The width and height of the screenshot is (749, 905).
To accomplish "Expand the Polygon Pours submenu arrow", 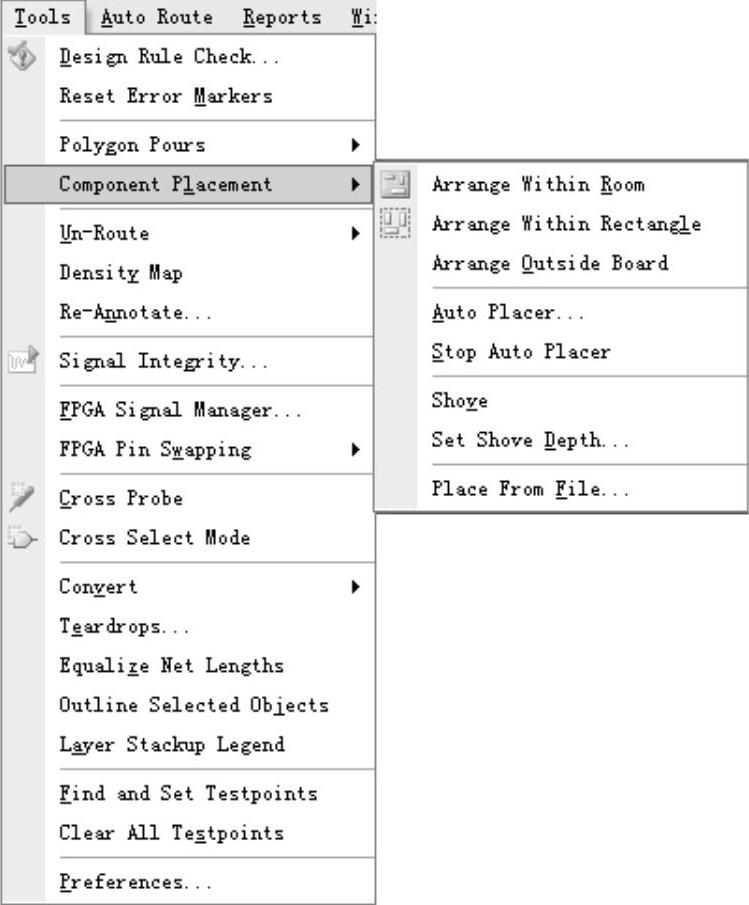I will coord(356,145).
